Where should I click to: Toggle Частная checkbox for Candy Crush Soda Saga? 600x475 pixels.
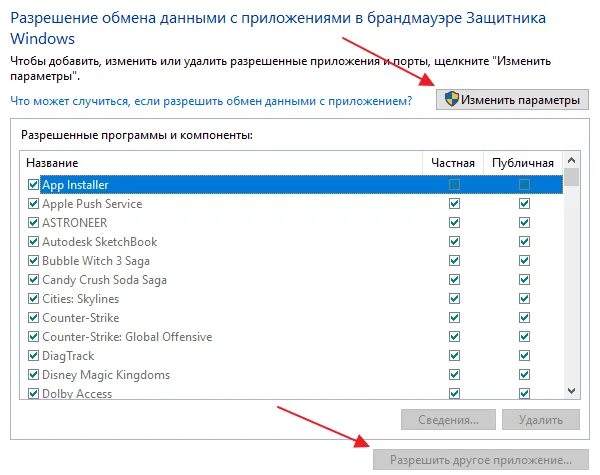click(454, 279)
